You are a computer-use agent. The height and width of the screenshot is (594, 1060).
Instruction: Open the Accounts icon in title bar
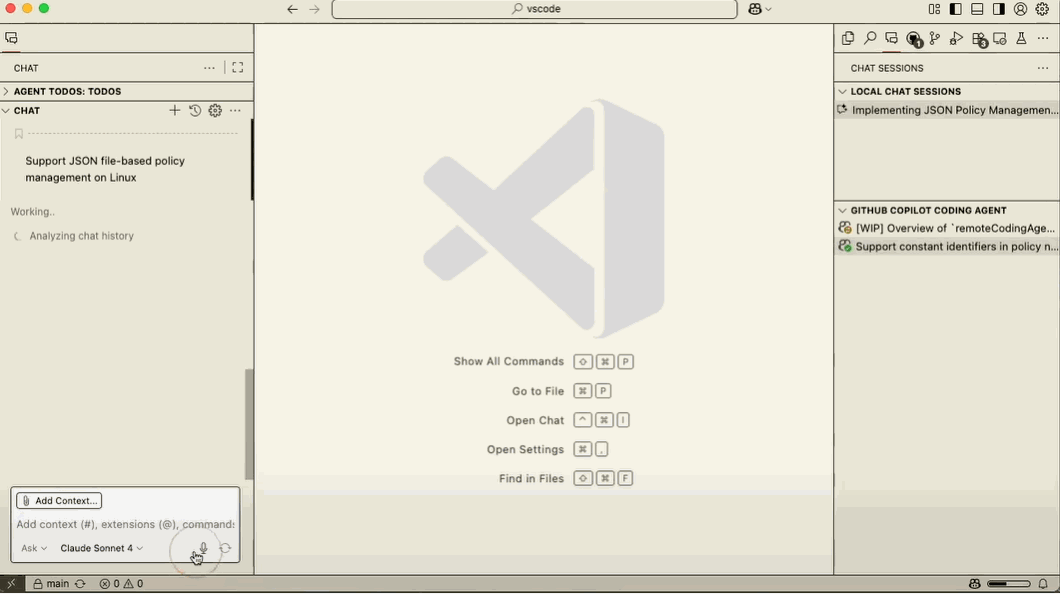pyautogui.click(x=1020, y=9)
